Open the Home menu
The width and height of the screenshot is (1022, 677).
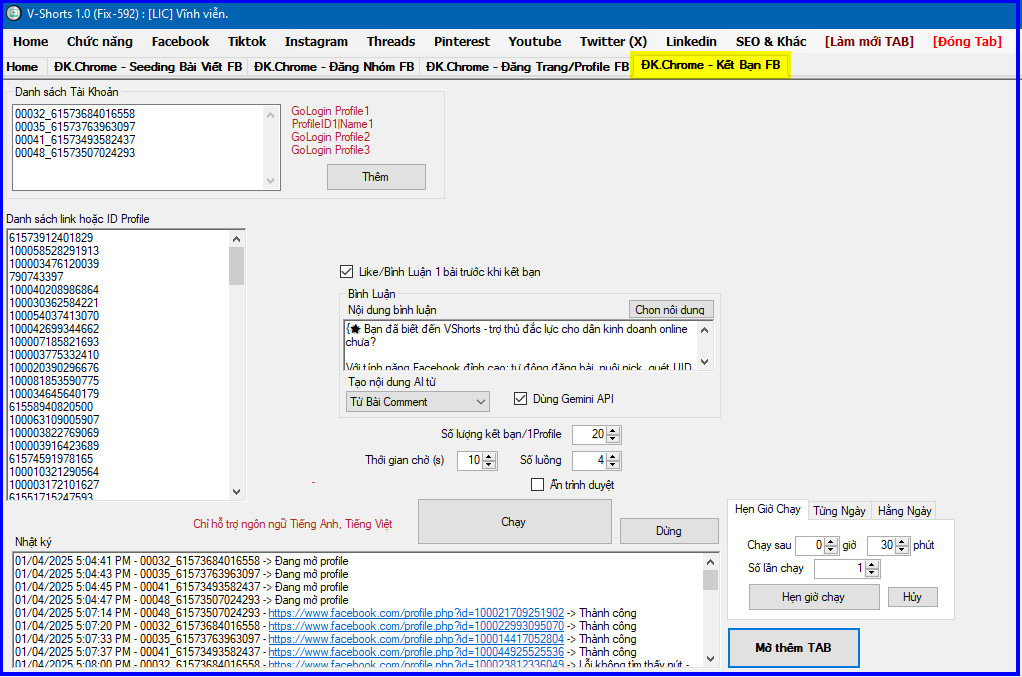coord(31,42)
